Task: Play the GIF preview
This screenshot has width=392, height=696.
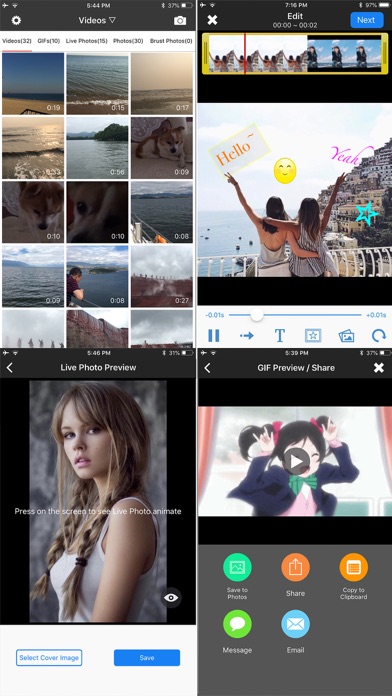Action: pyautogui.click(x=296, y=461)
